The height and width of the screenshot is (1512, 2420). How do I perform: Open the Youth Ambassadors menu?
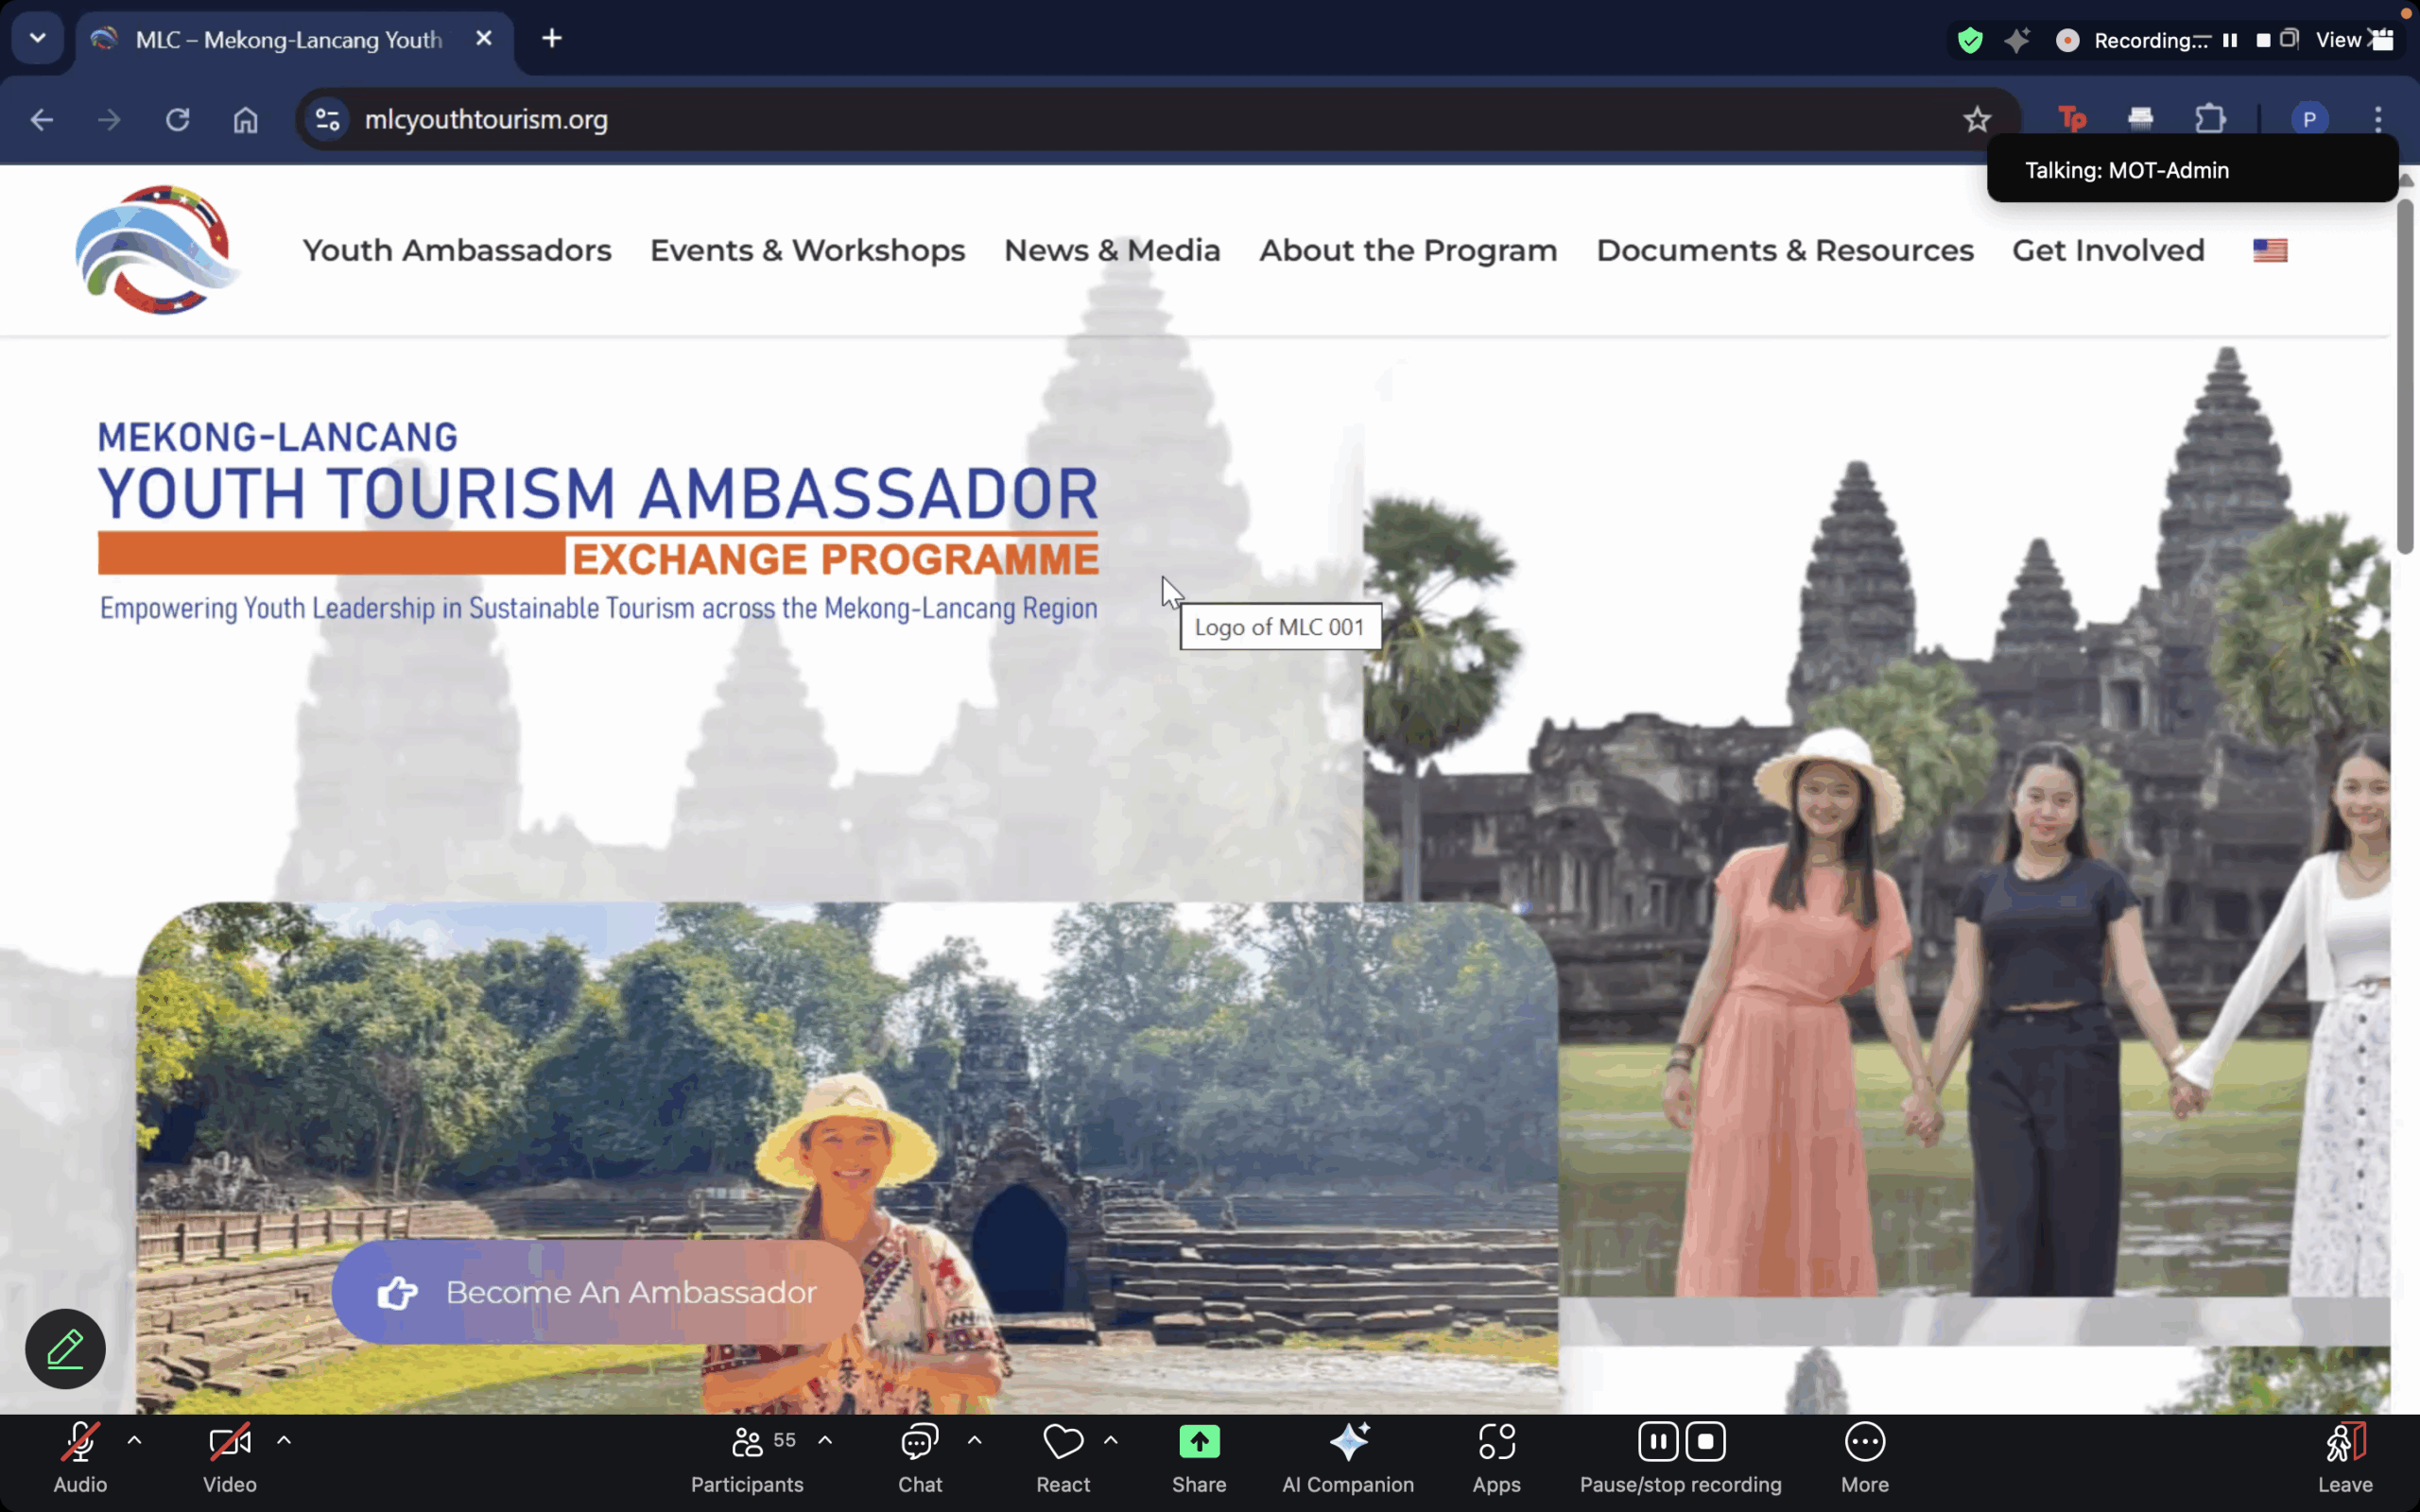[457, 250]
